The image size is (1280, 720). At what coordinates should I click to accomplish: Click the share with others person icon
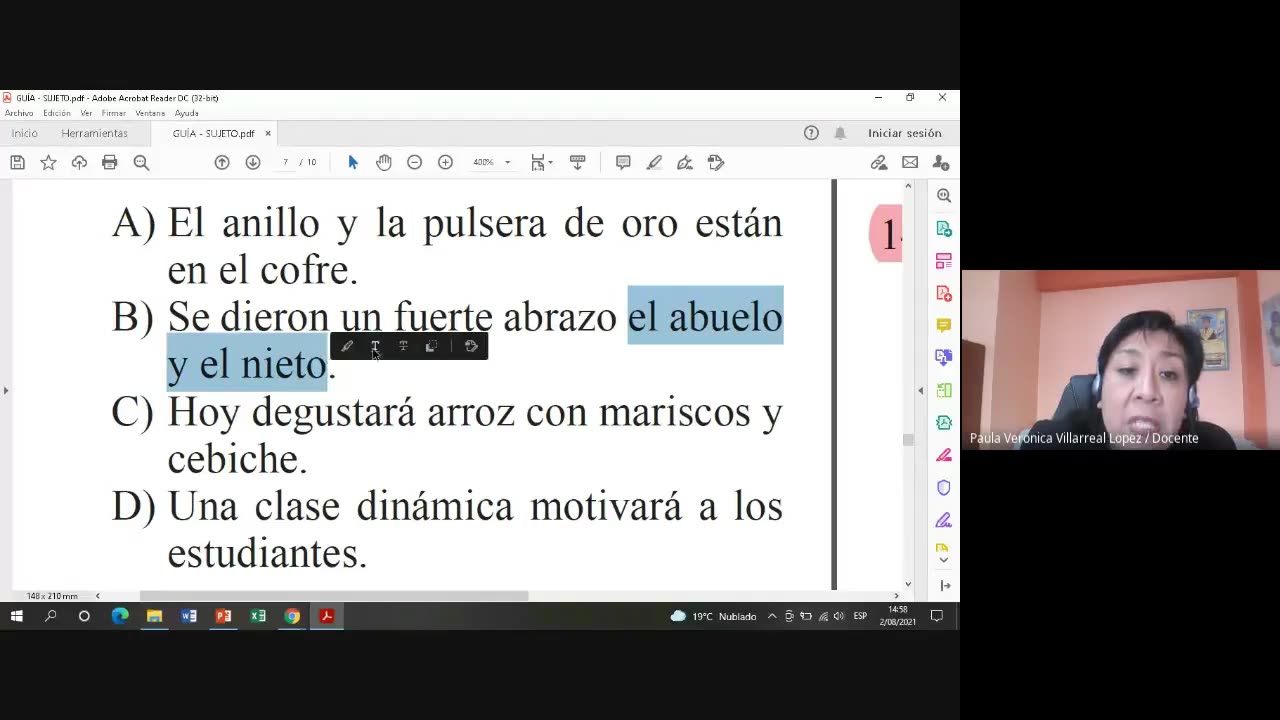point(941,162)
